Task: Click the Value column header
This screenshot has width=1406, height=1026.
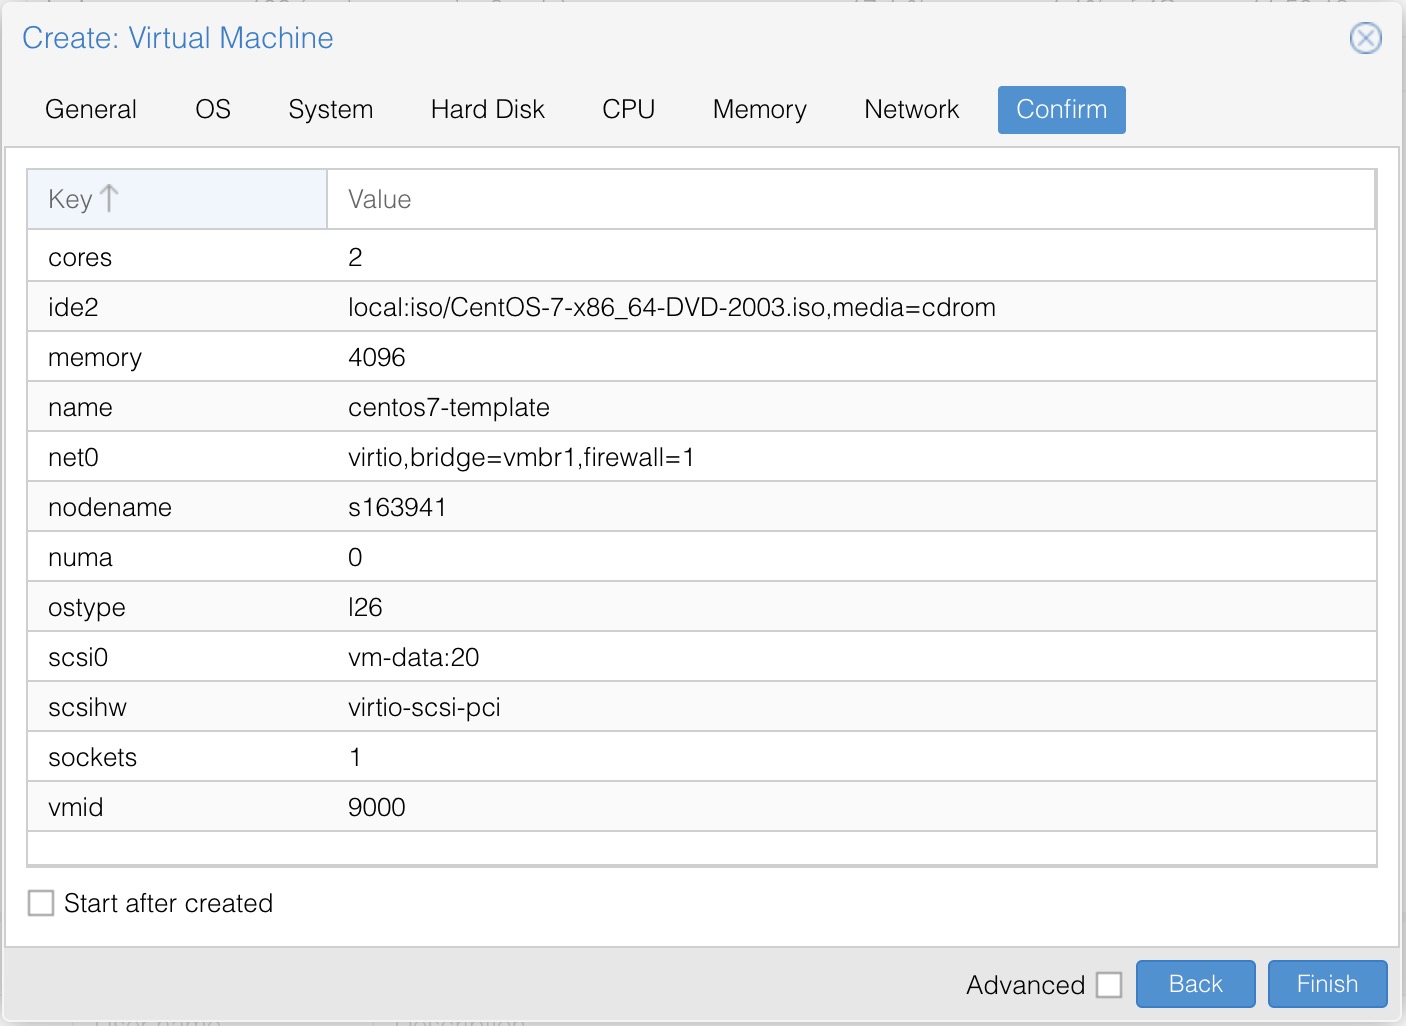Action: coord(851,199)
